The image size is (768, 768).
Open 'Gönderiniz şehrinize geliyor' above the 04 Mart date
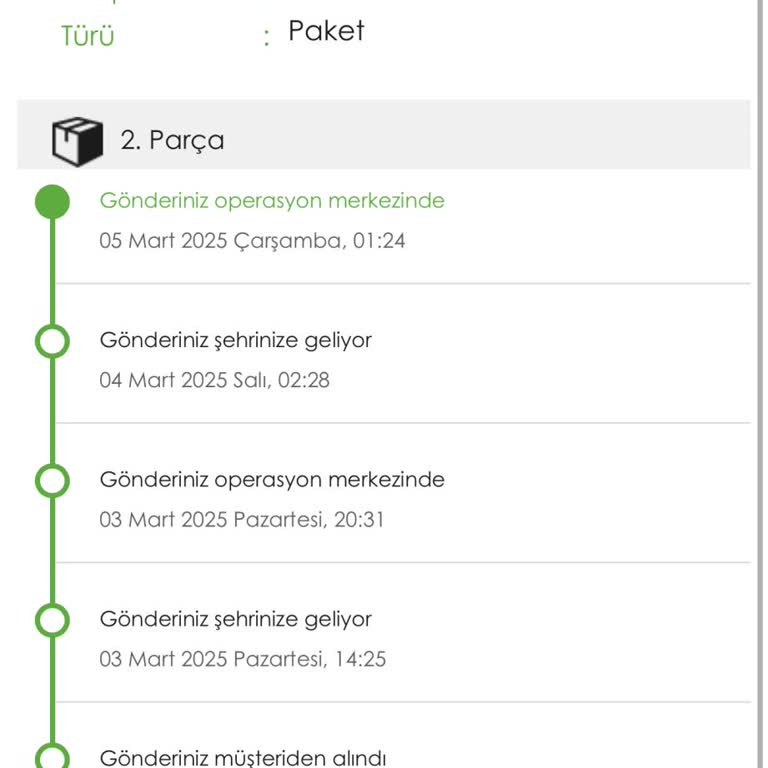[x=235, y=340]
